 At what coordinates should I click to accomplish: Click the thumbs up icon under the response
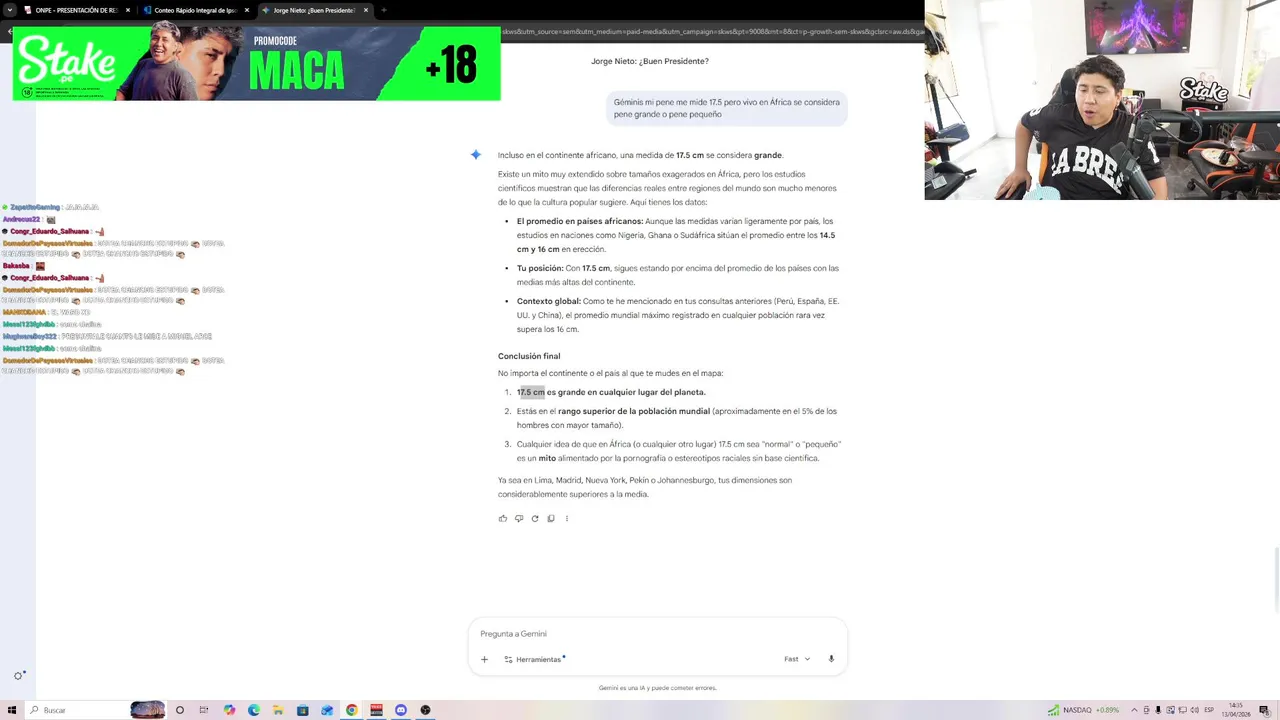pyautogui.click(x=503, y=518)
